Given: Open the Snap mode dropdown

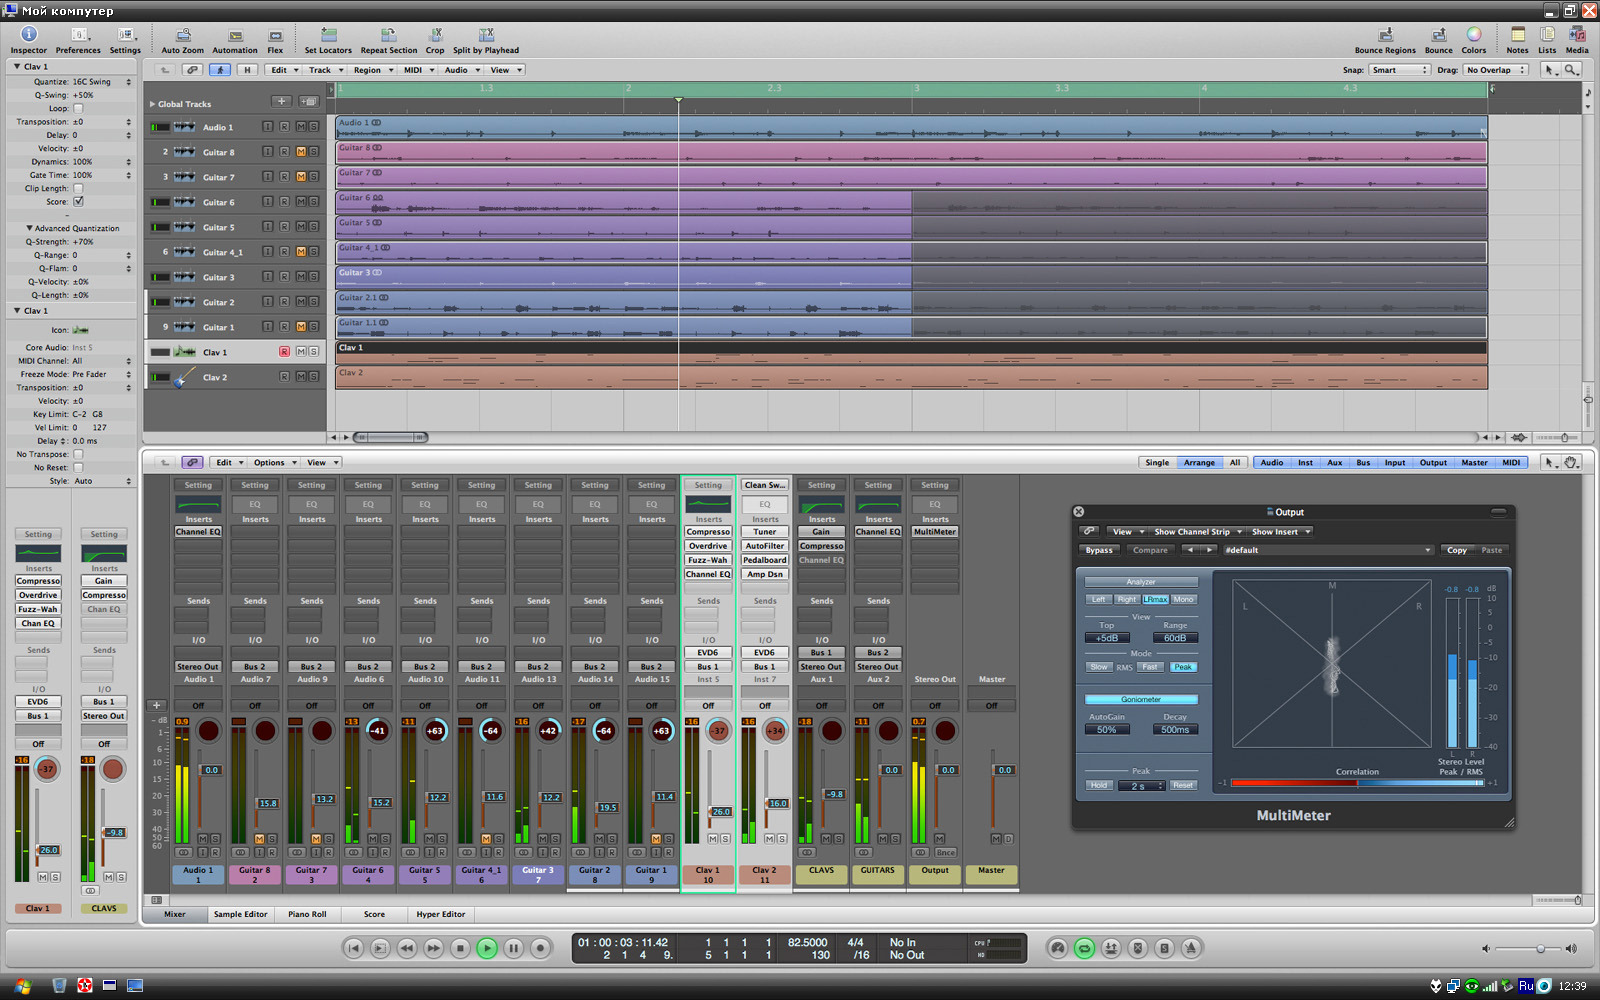Looking at the screenshot, I should point(1400,70).
